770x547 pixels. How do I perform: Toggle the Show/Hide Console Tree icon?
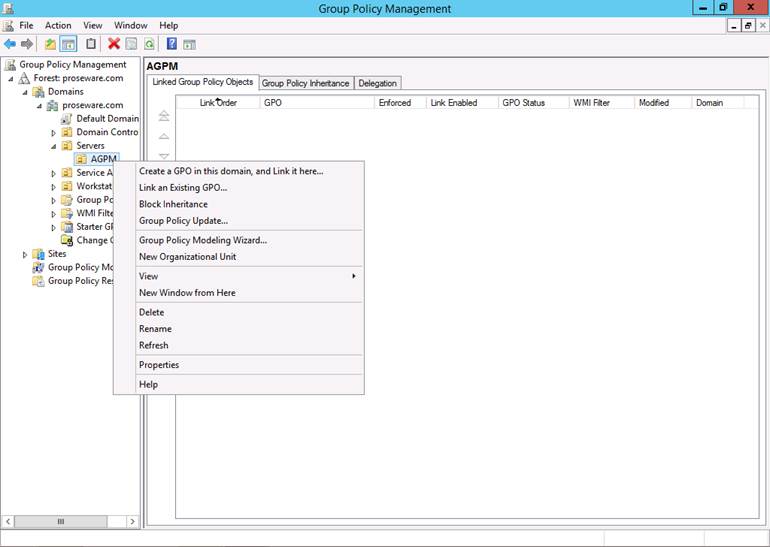pos(69,44)
